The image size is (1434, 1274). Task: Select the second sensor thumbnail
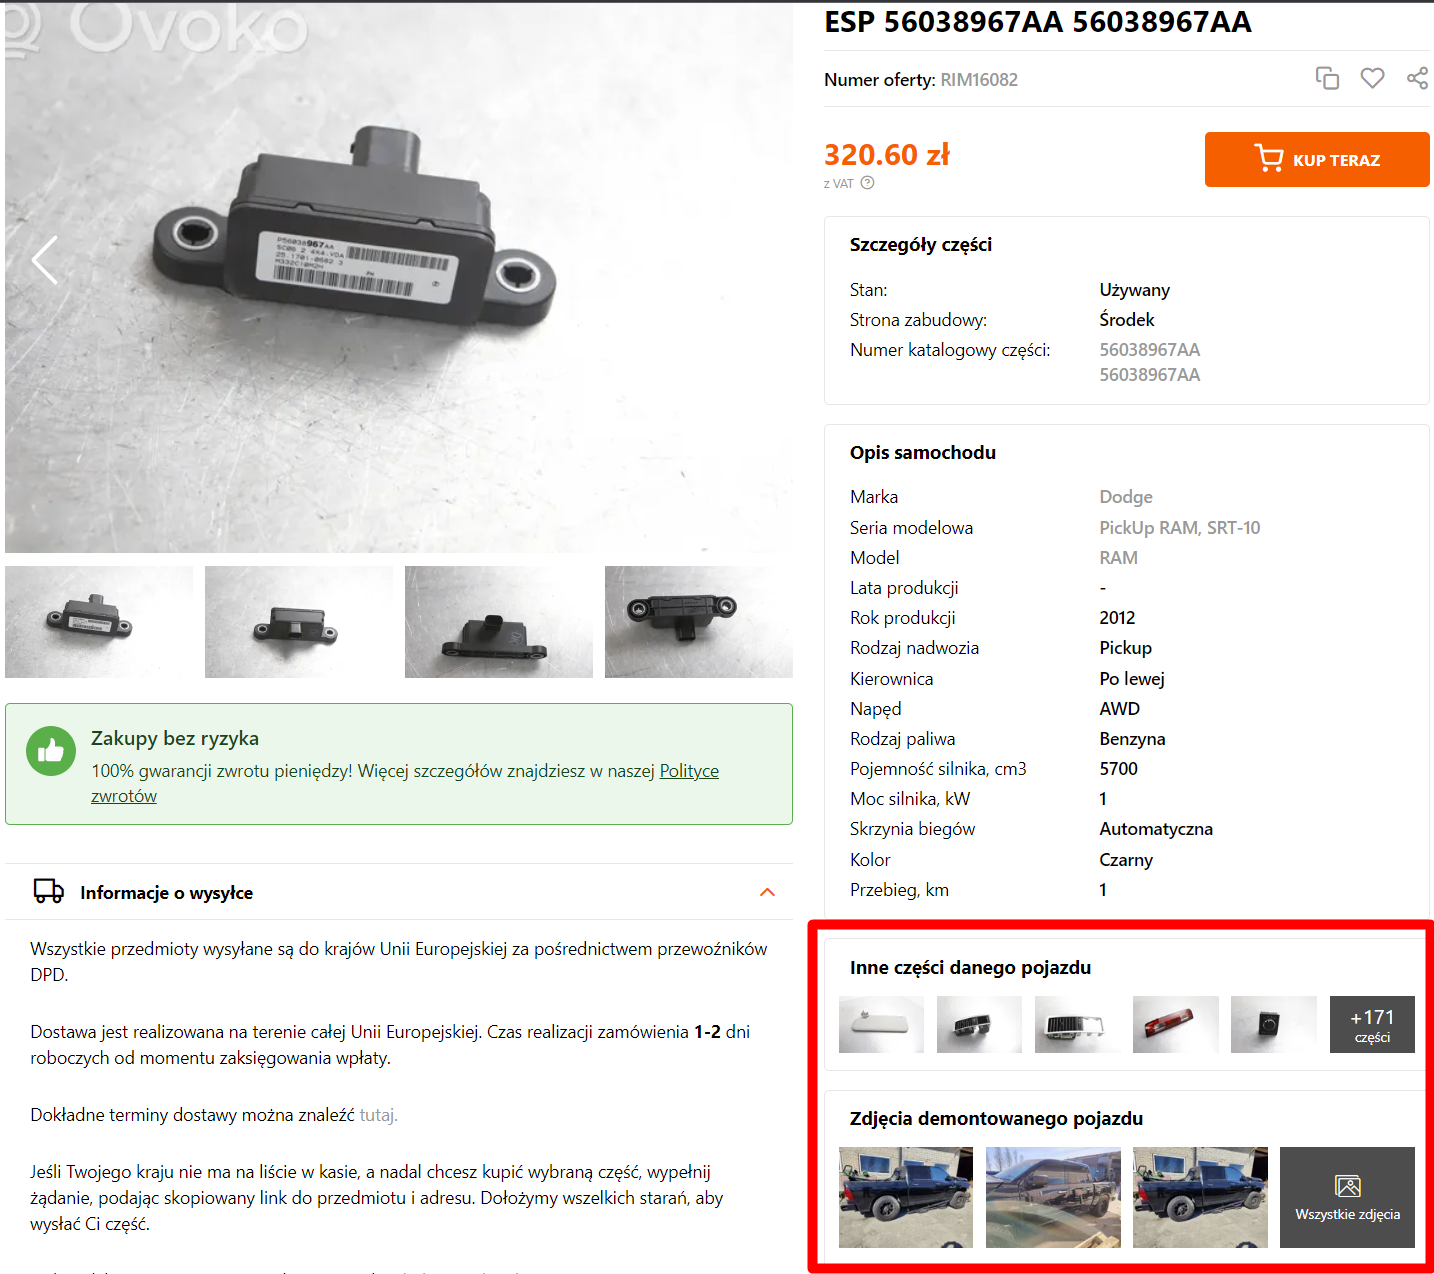click(299, 622)
